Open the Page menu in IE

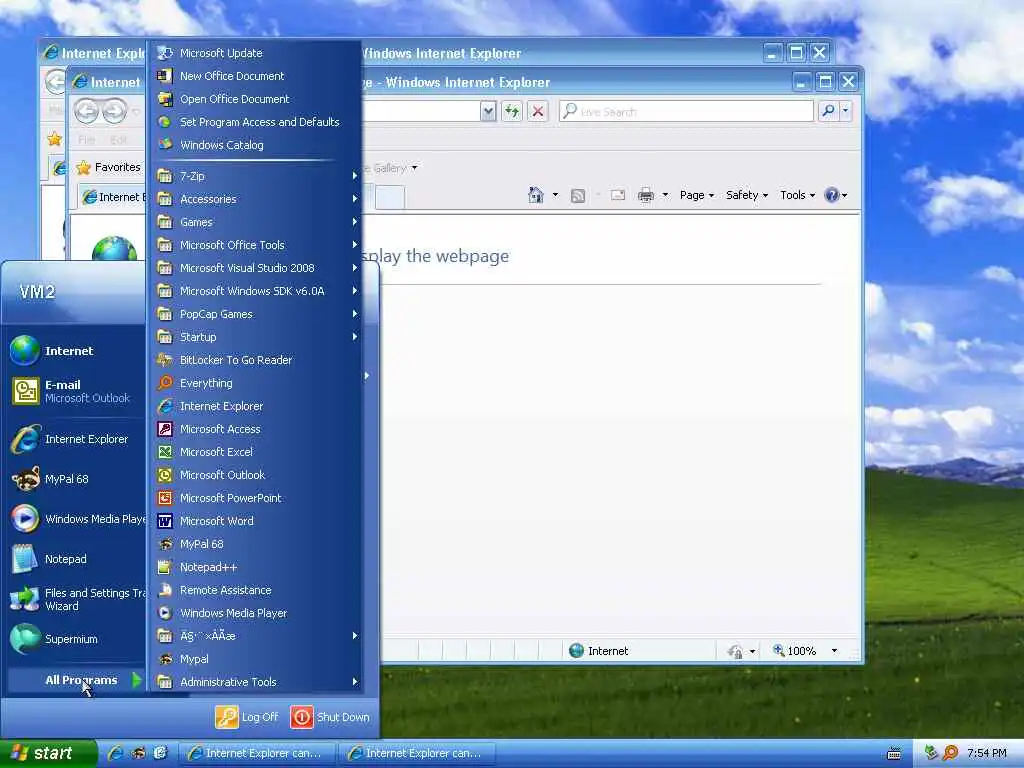point(697,195)
